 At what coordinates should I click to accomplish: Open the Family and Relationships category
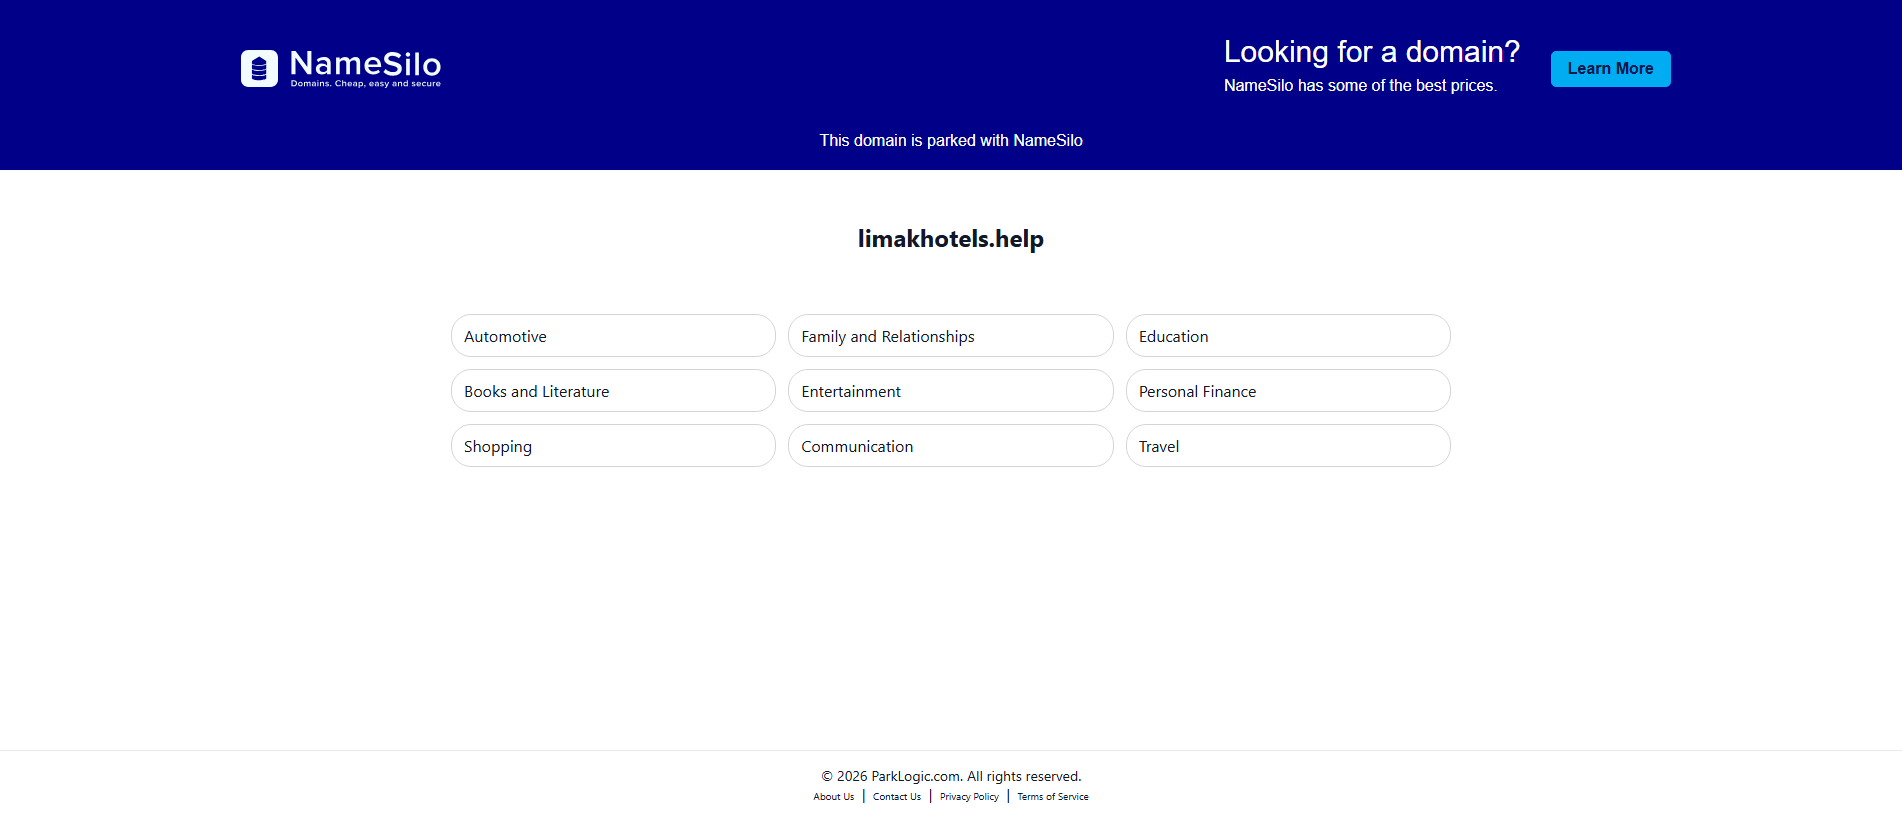click(x=950, y=336)
